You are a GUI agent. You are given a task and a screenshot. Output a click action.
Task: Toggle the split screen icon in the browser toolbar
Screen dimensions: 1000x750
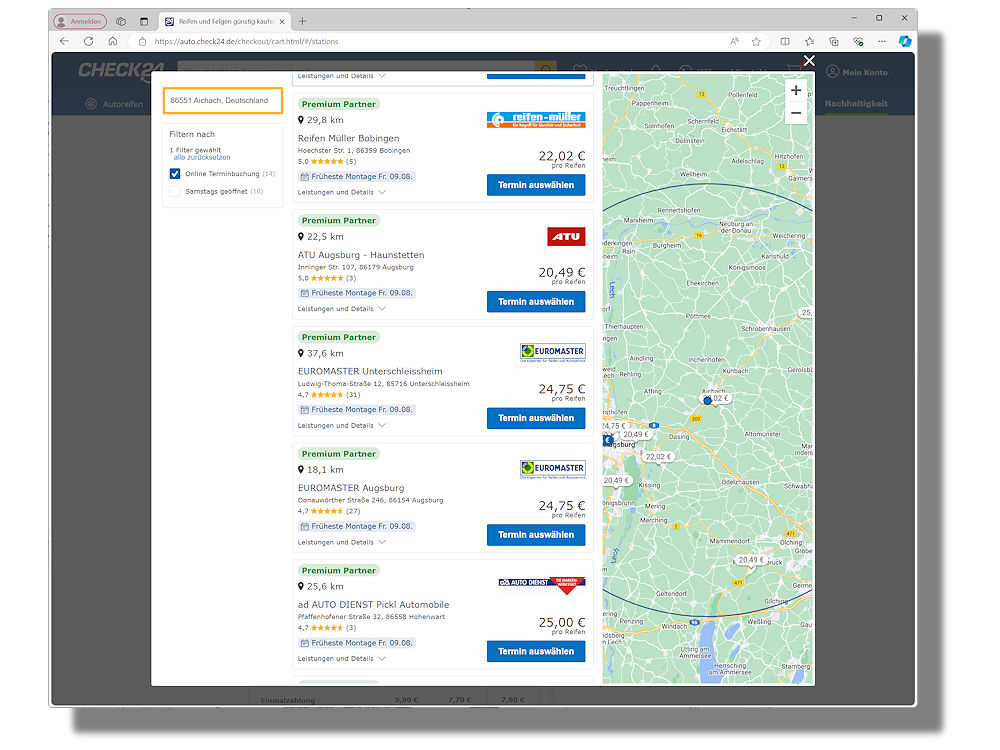point(785,41)
